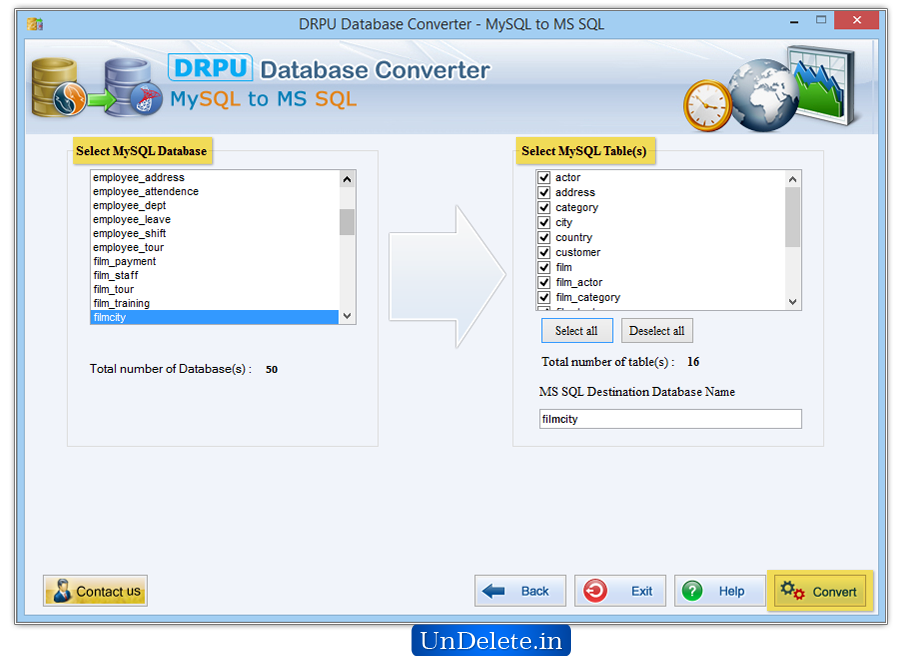The height and width of the screenshot is (658, 900).
Task: Click the MS SQL destination name field
Action: click(x=670, y=419)
